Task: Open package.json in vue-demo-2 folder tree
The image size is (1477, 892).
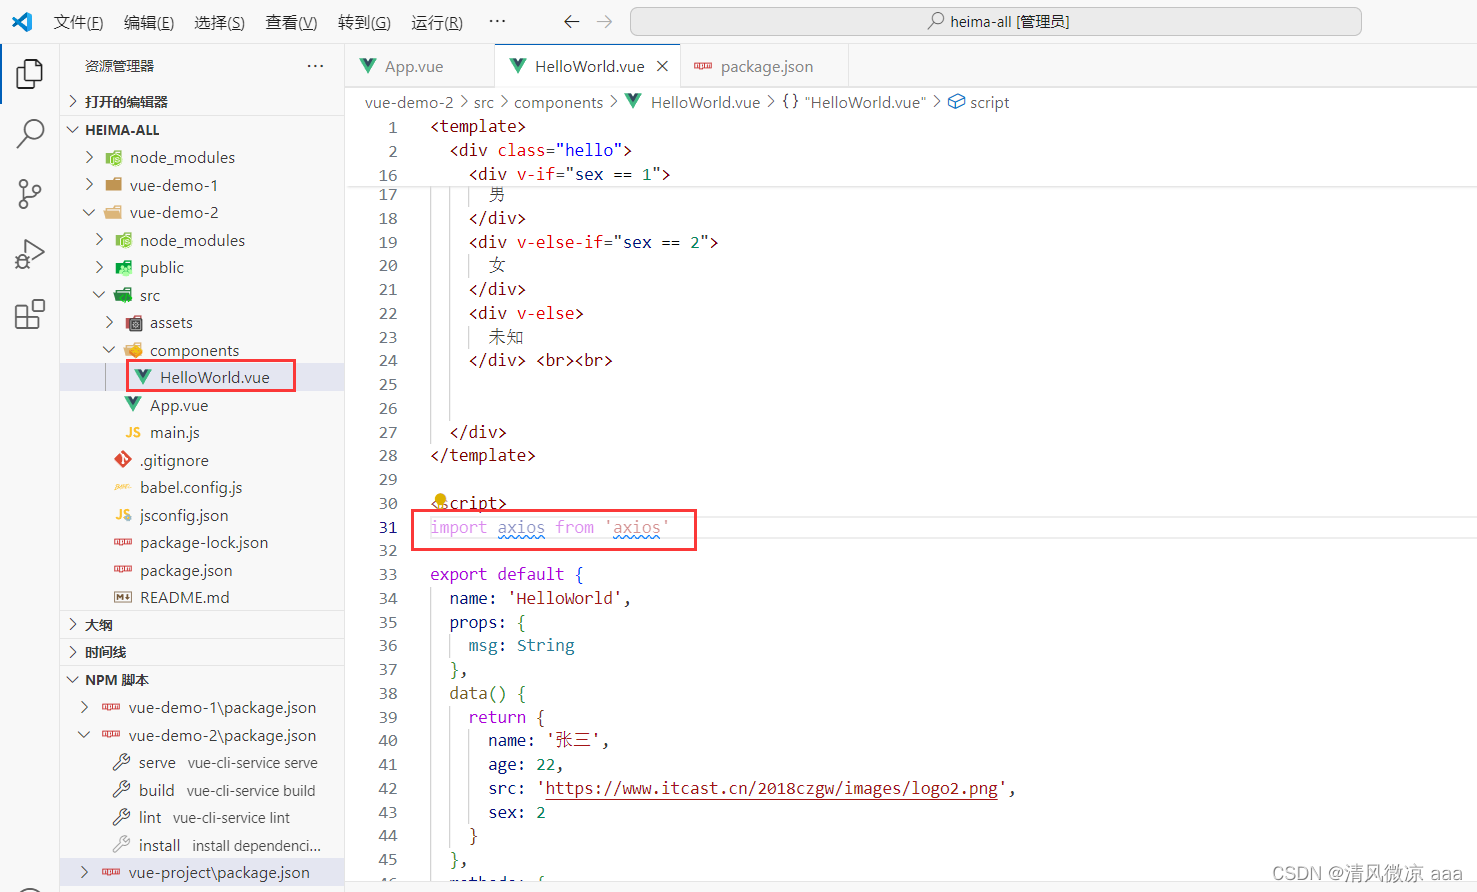Action: [x=185, y=570]
